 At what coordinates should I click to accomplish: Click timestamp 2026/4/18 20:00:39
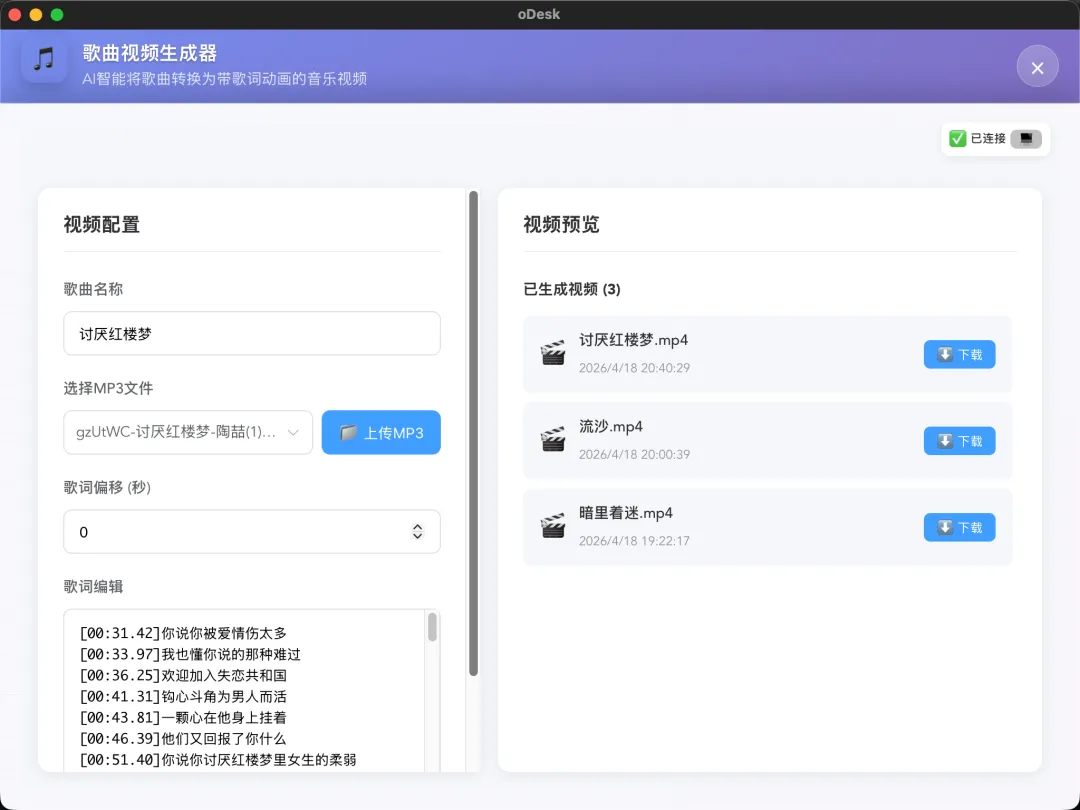click(634, 455)
